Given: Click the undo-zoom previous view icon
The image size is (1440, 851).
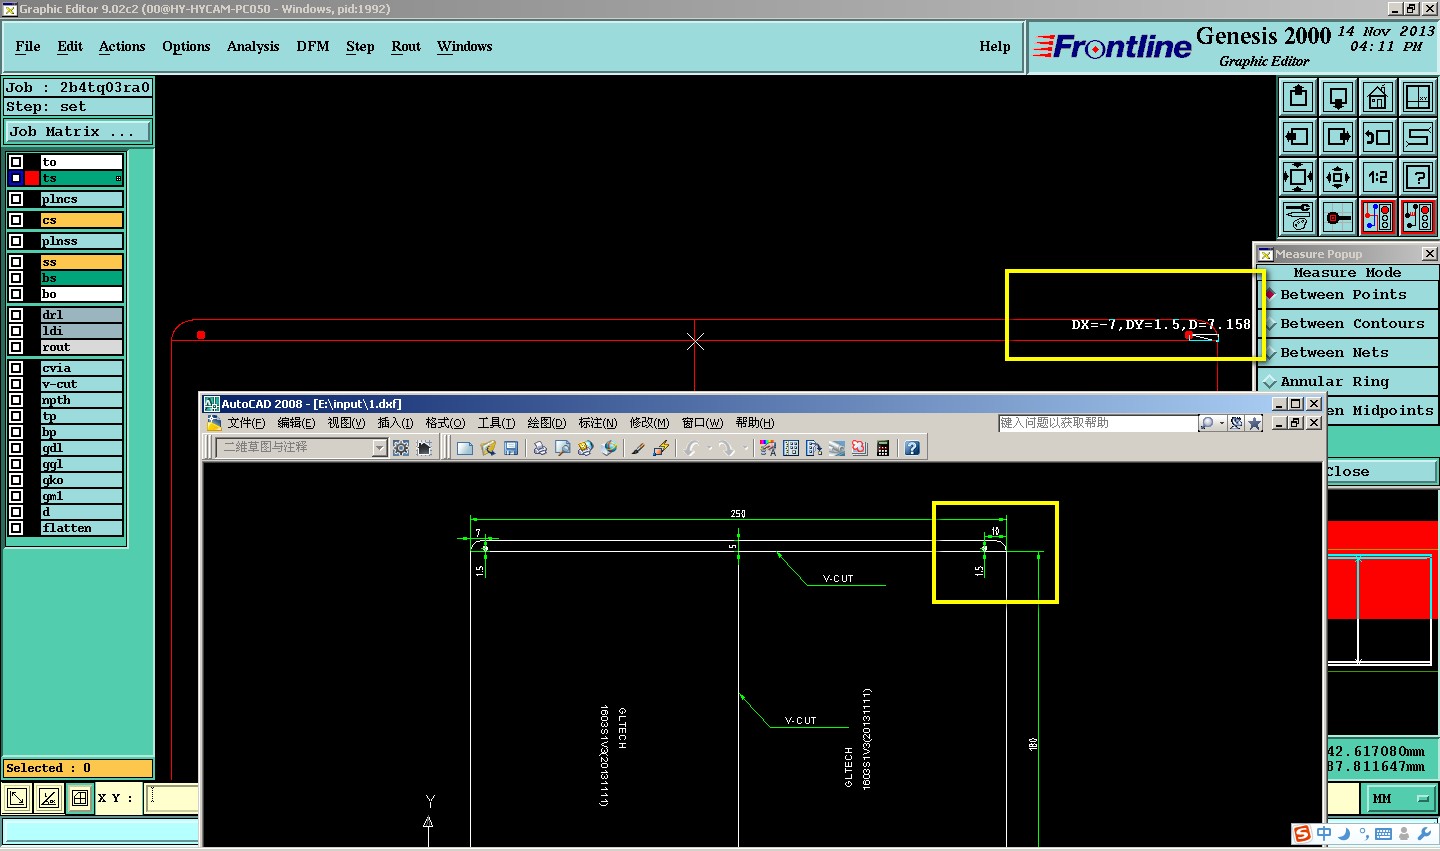Looking at the screenshot, I should click(x=1377, y=137).
